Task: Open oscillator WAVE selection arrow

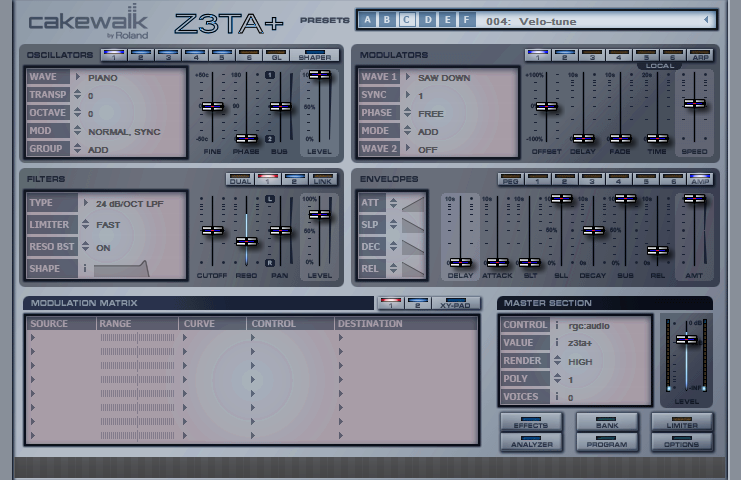Action: coord(78,77)
